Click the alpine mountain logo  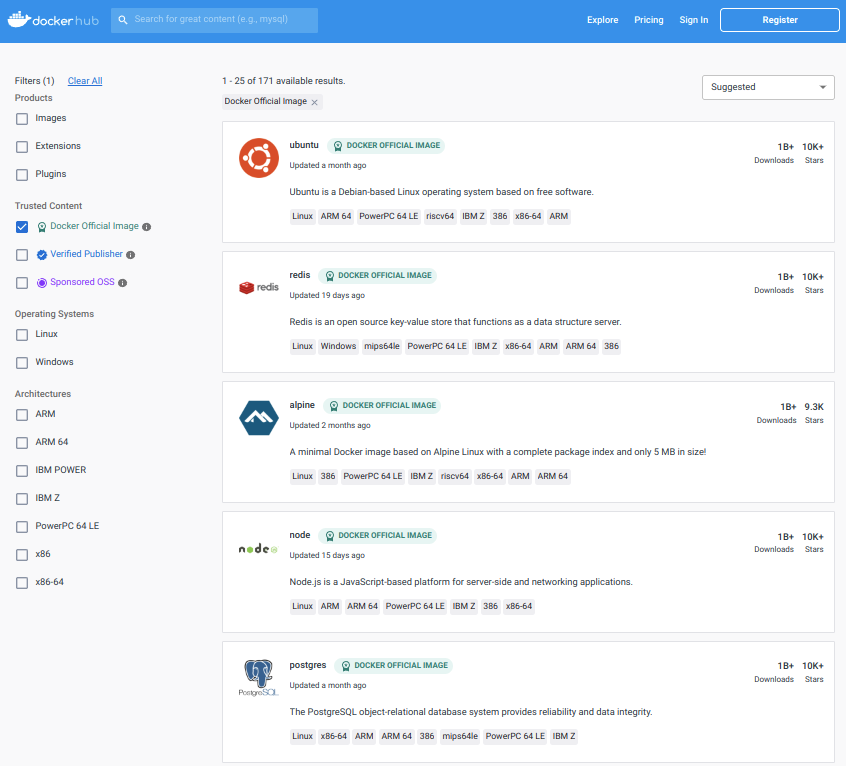point(258,417)
